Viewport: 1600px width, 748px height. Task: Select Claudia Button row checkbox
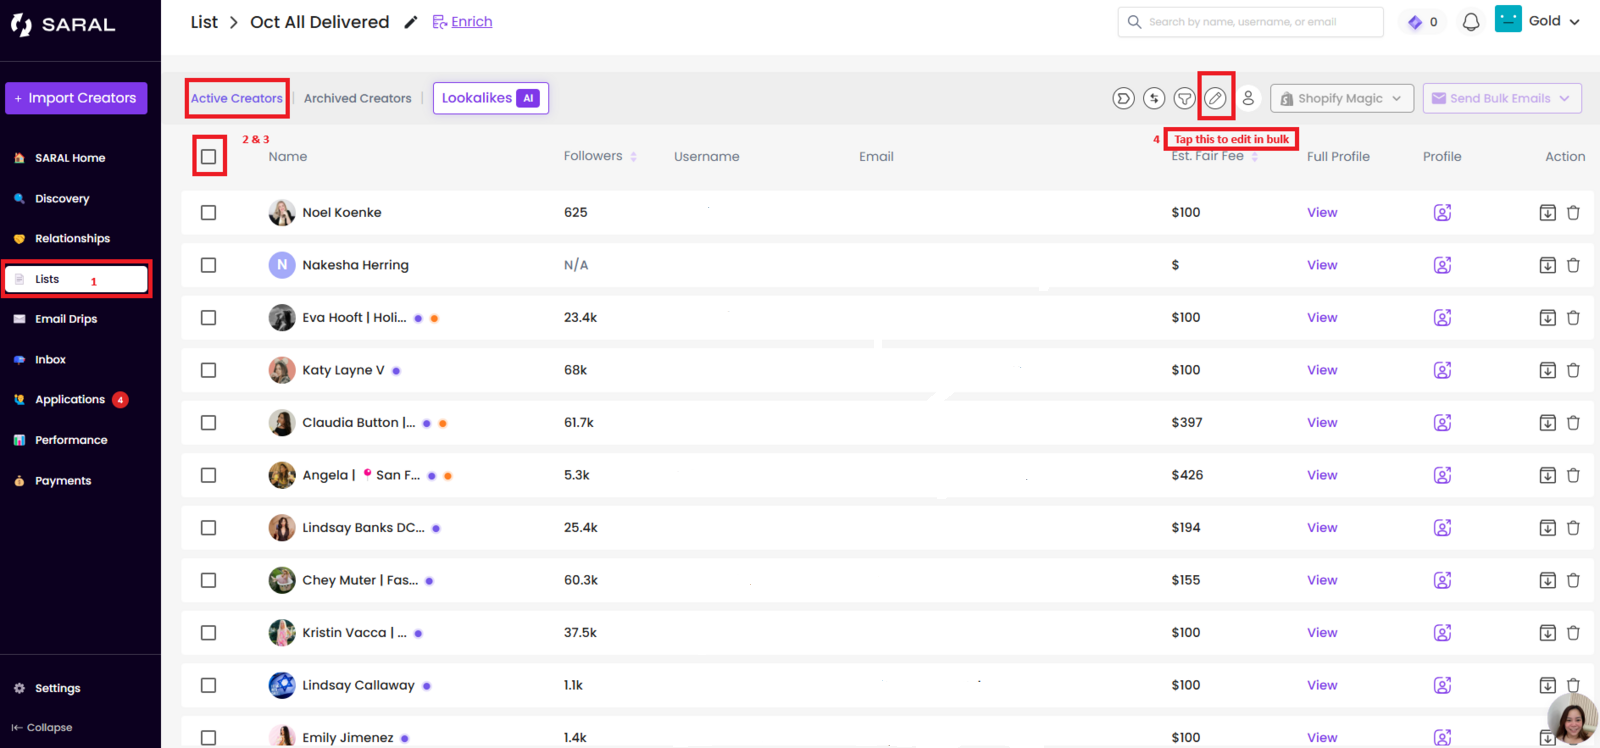(208, 422)
